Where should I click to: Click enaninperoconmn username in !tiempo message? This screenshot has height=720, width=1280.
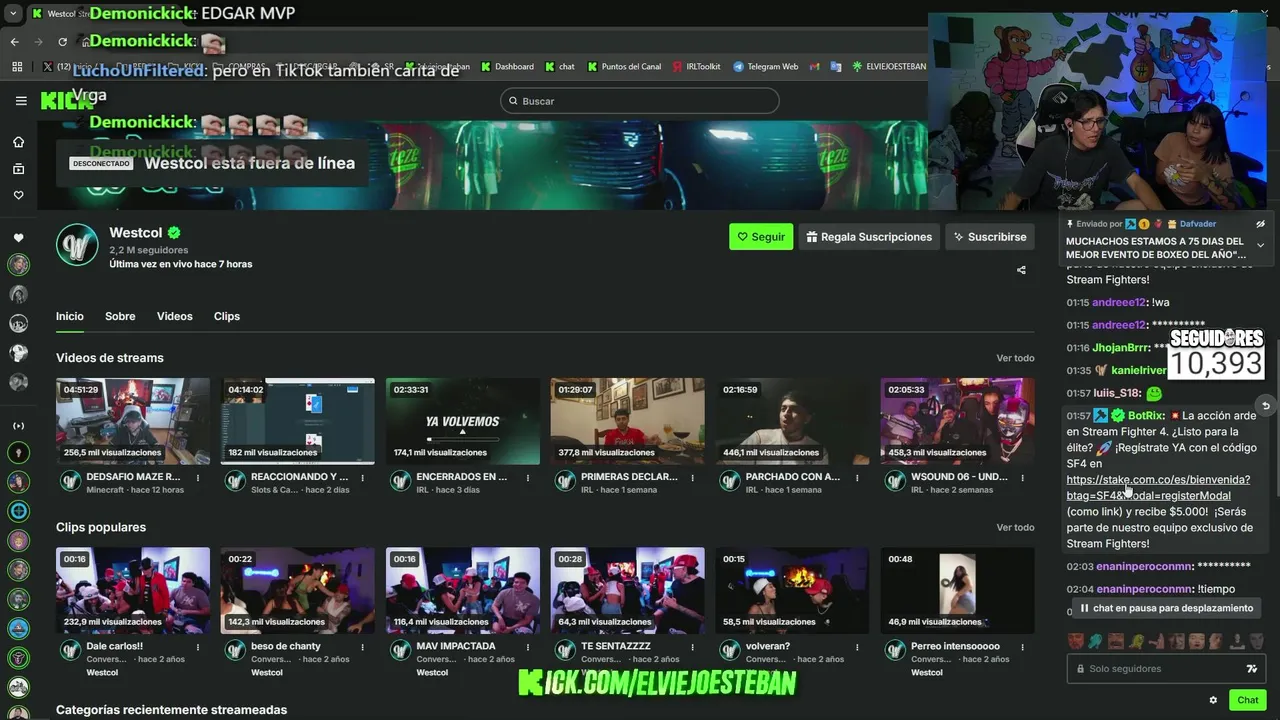1144,589
